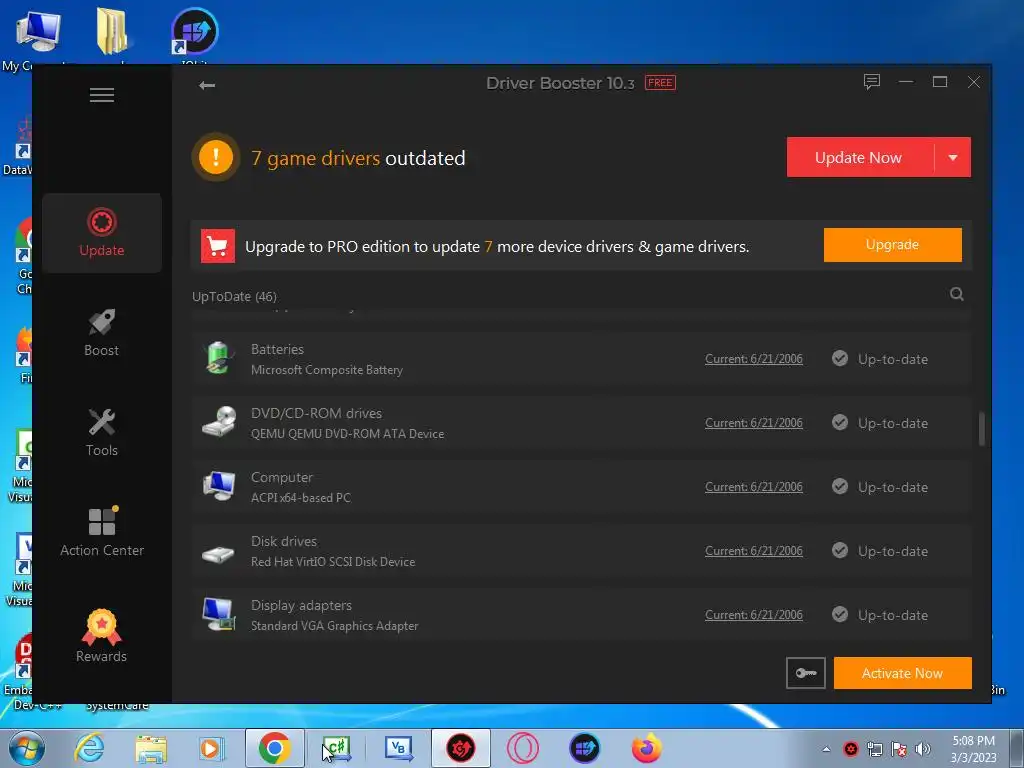Viewport: 1024px width, 768px height.
Task: Click the Batteries up-to-date checkmark icon
Action: click(x=840, y=359)
